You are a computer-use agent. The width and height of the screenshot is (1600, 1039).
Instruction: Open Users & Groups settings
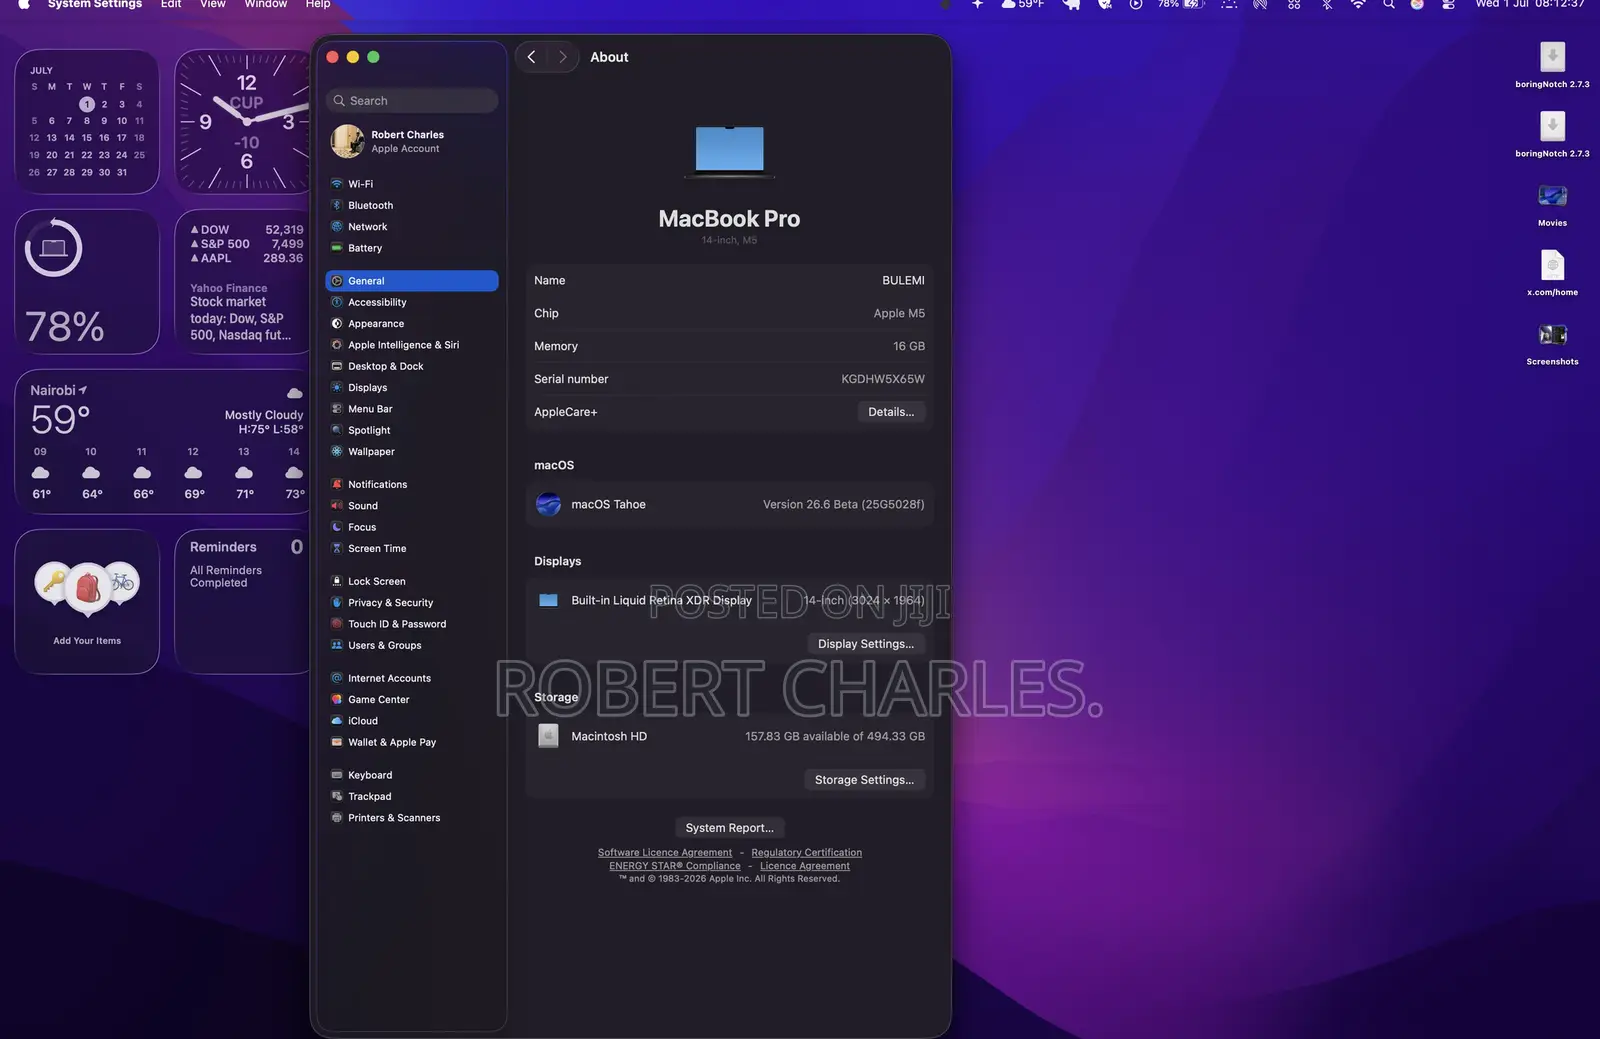(x=411, y=645)
